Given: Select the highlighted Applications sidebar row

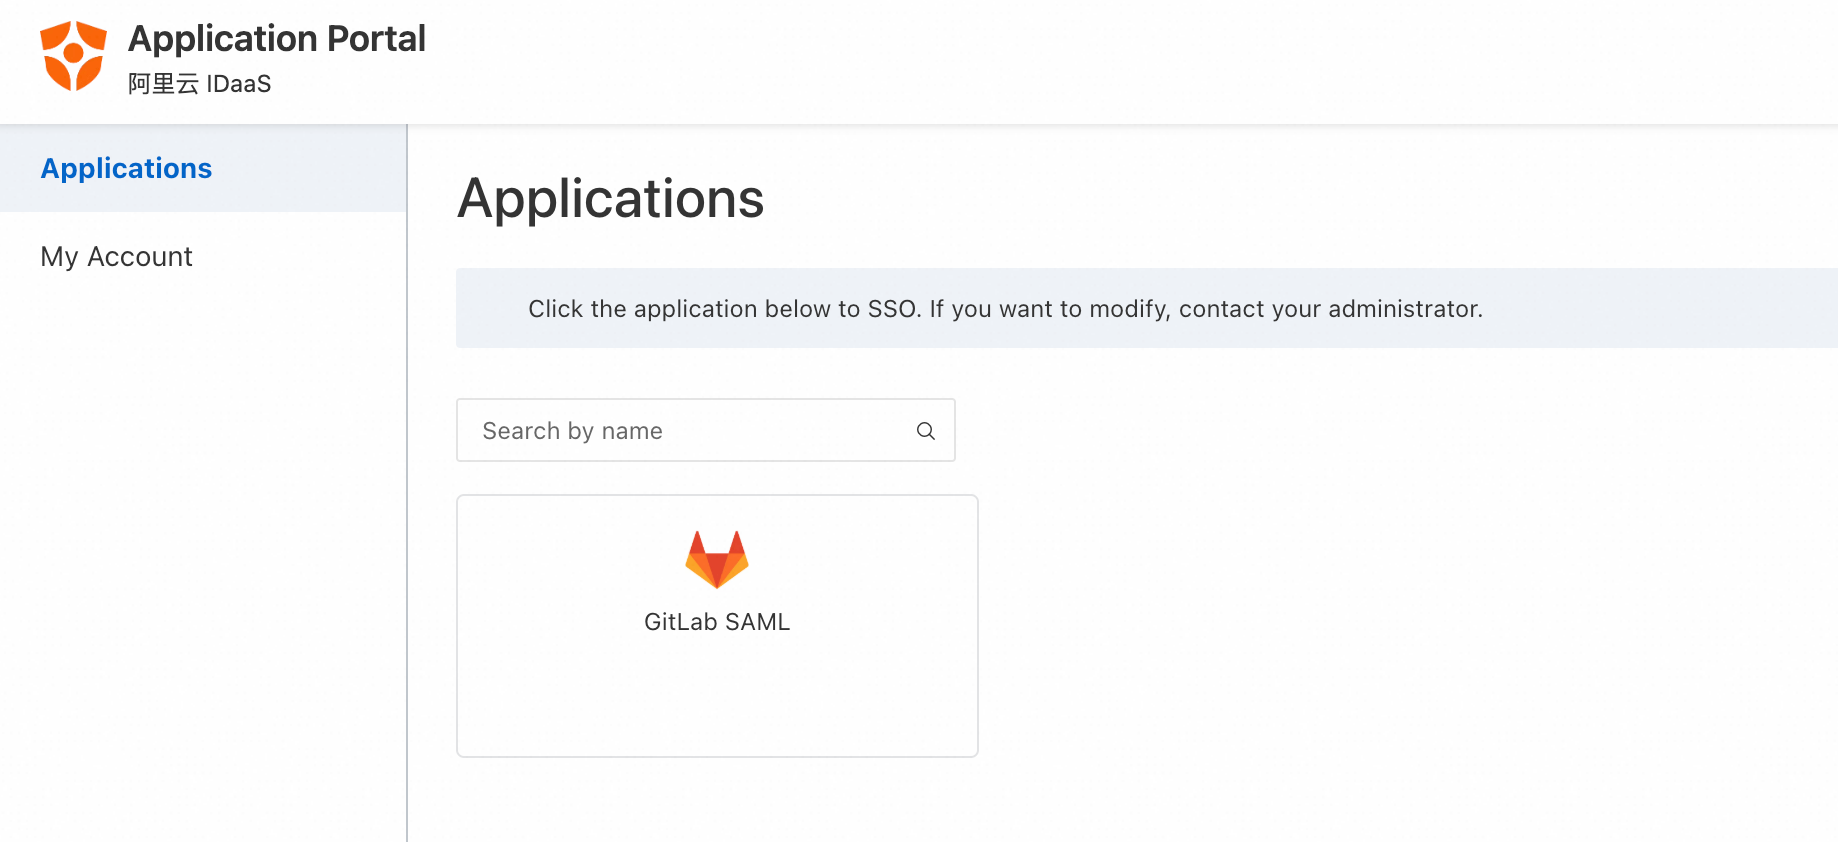Looking at the screenshot, I should [203, 168].
